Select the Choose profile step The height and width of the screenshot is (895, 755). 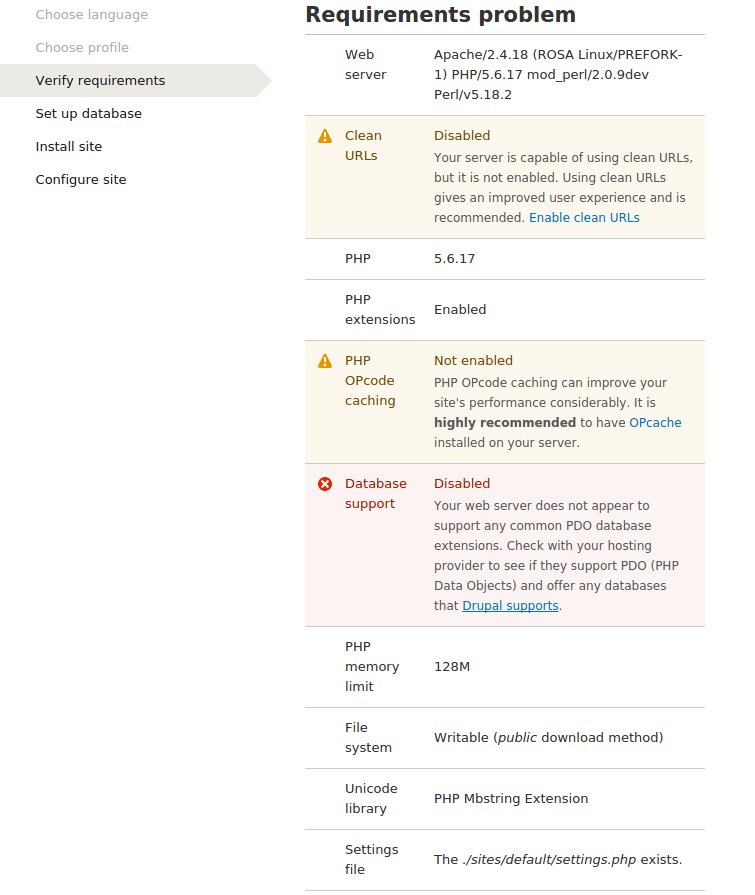point(82,48)
